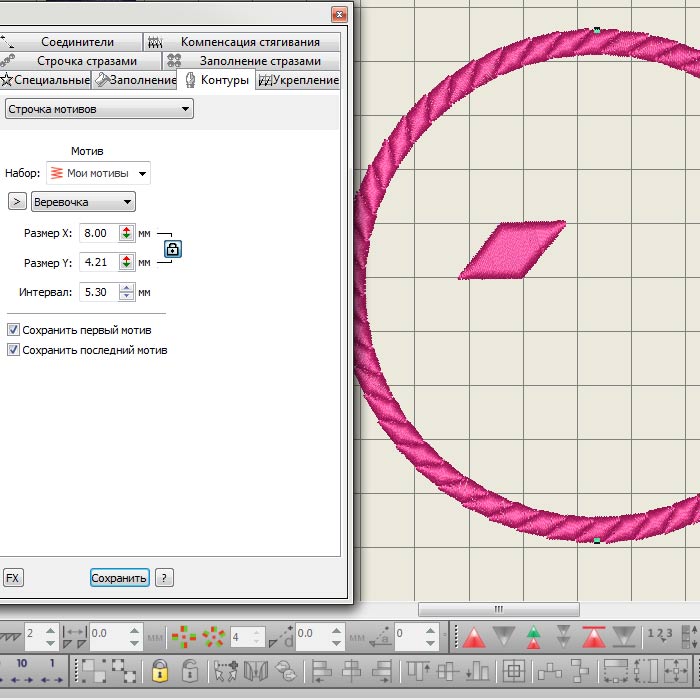700x700 pixels.
Task: Click the horizontal scrollbar below the canvas
Action: pos(498,608)
